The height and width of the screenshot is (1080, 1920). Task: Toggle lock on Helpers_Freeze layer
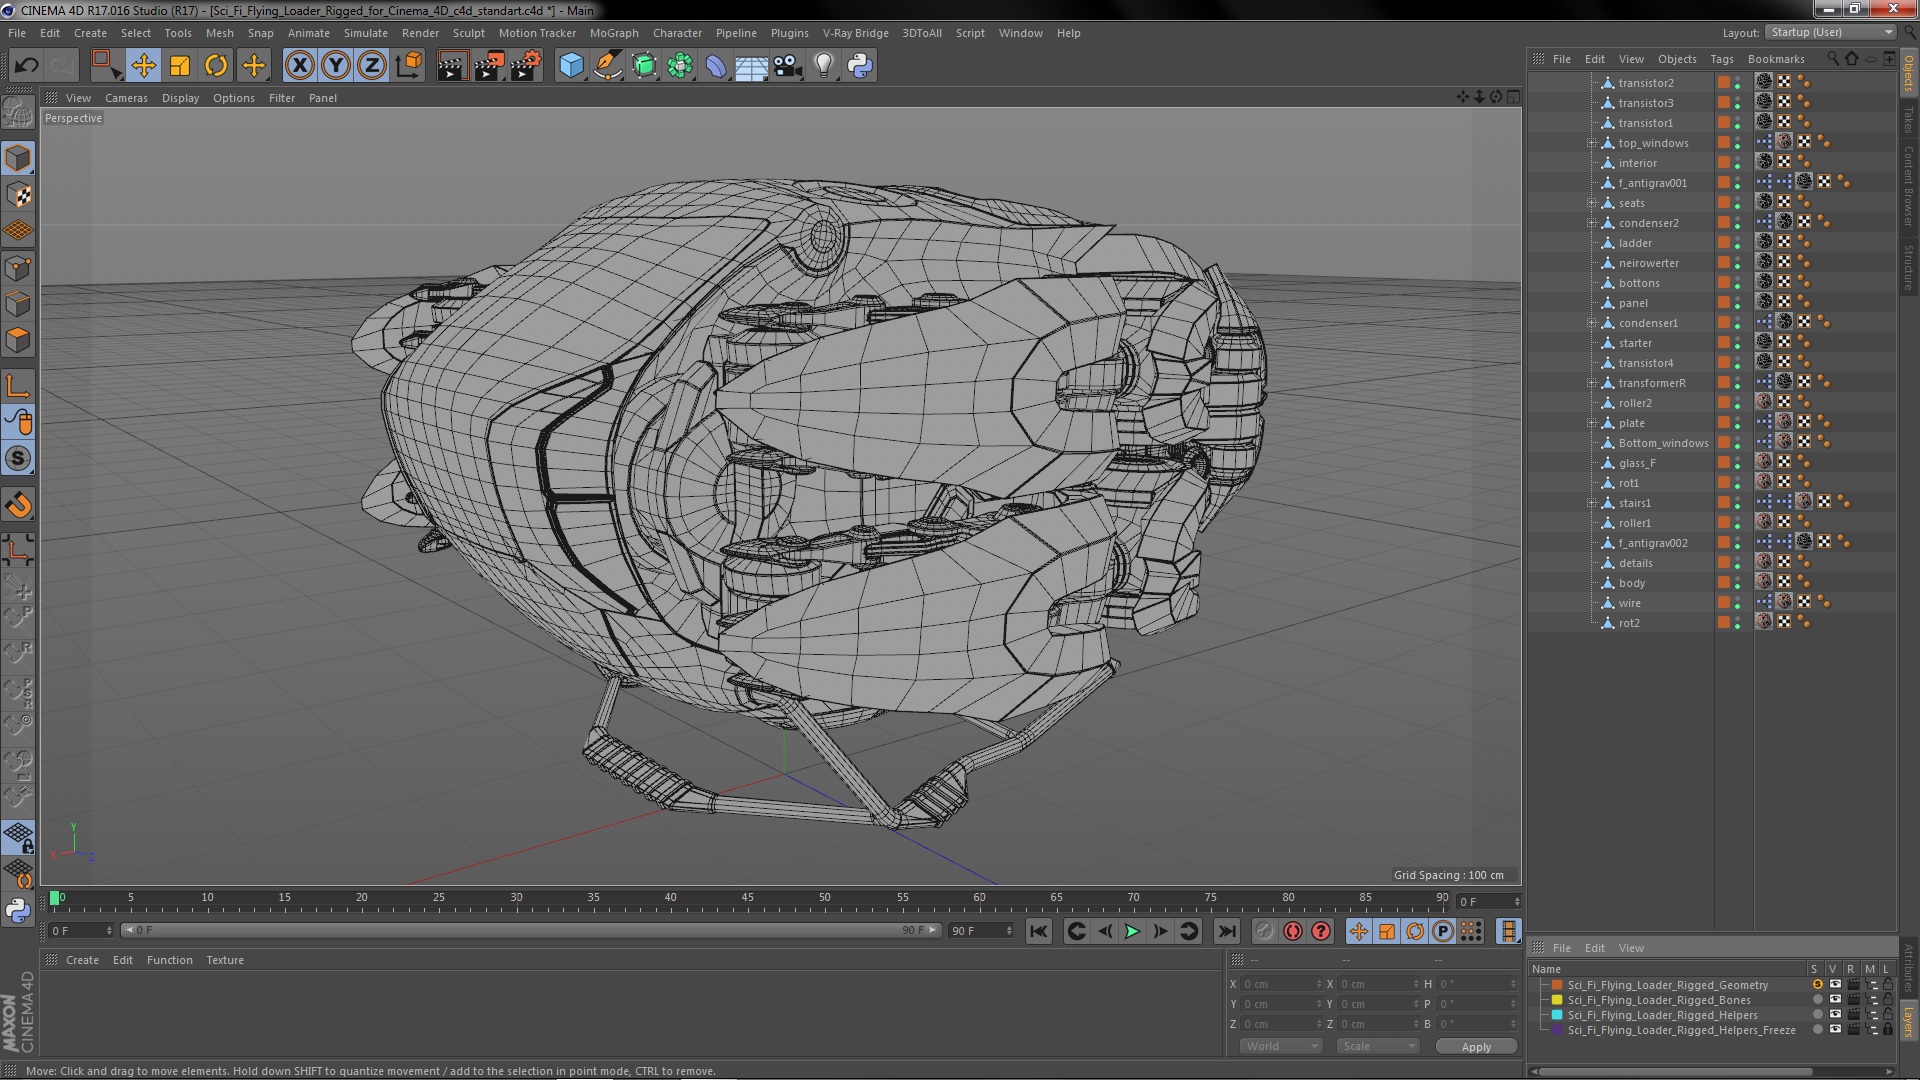click(x=1887, y=1029)
